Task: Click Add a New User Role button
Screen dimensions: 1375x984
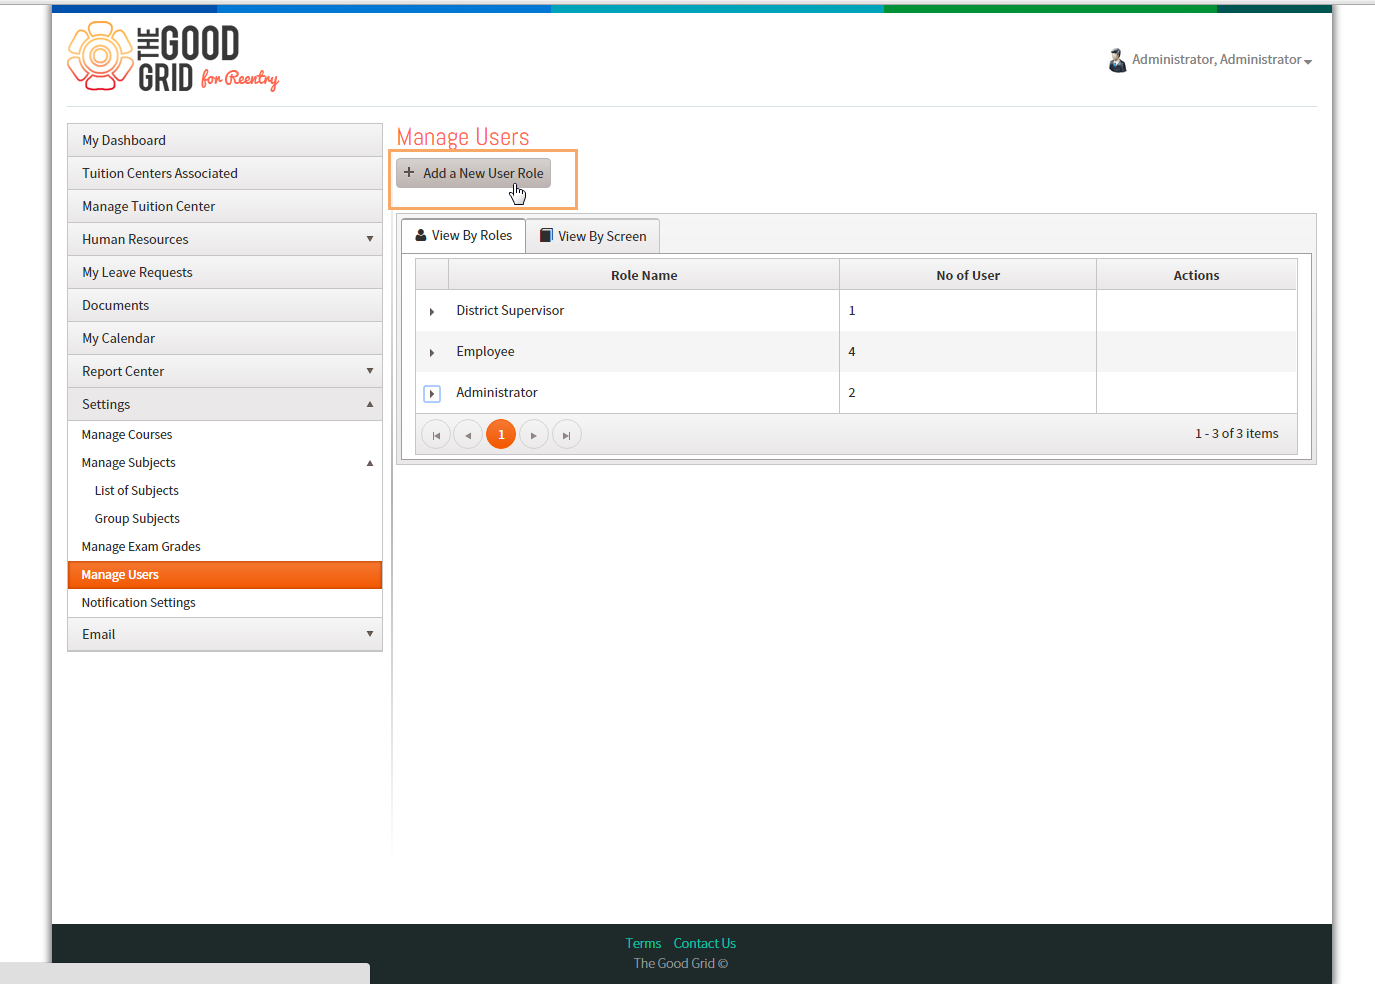Action: (473, 173)
